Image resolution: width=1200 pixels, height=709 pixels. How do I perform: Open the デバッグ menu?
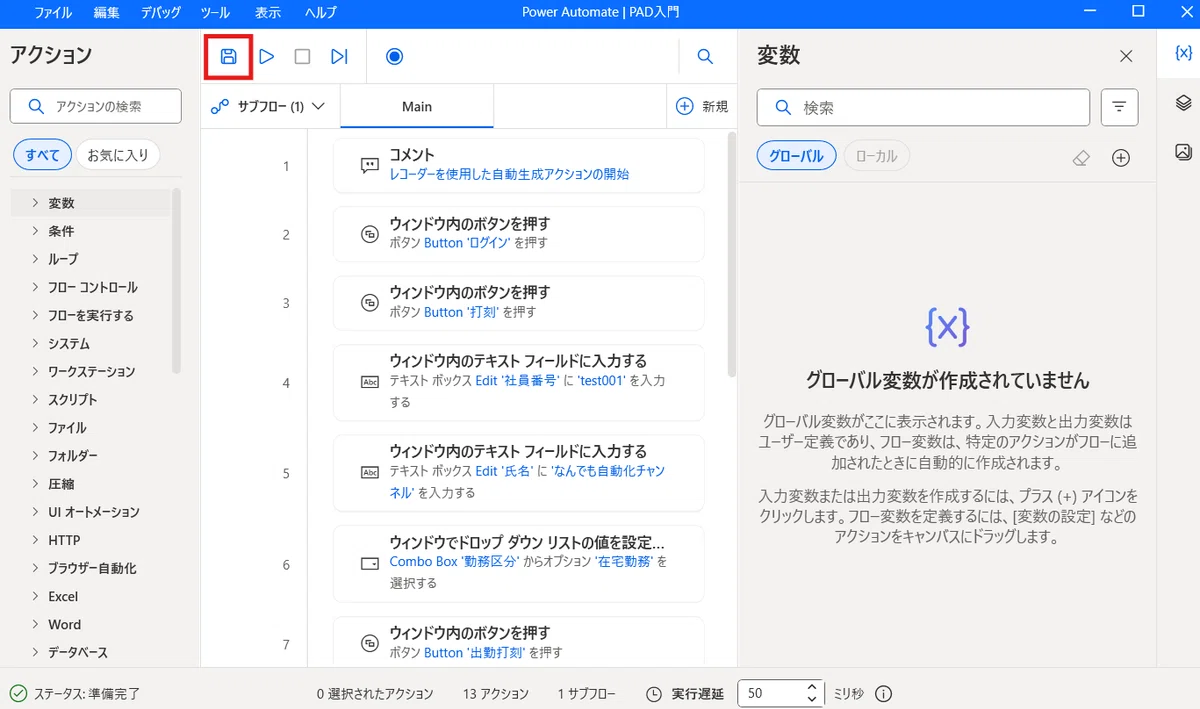(161, 13)
